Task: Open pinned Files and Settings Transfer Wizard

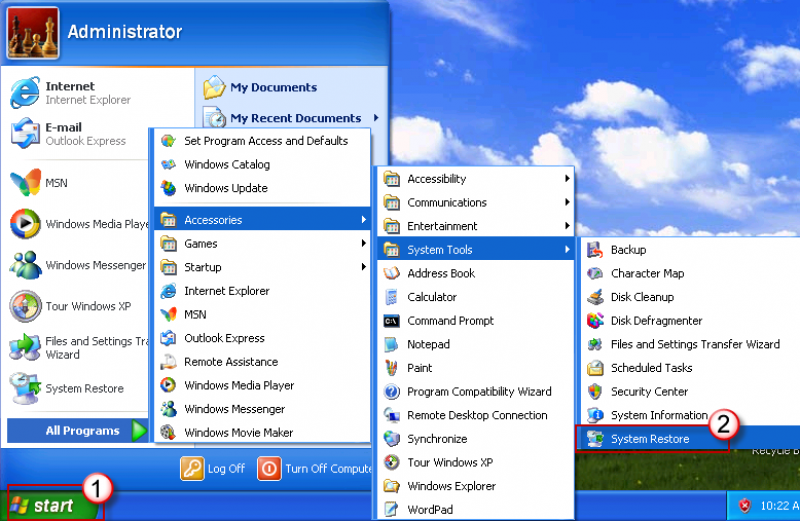Action: pos(77,348)
